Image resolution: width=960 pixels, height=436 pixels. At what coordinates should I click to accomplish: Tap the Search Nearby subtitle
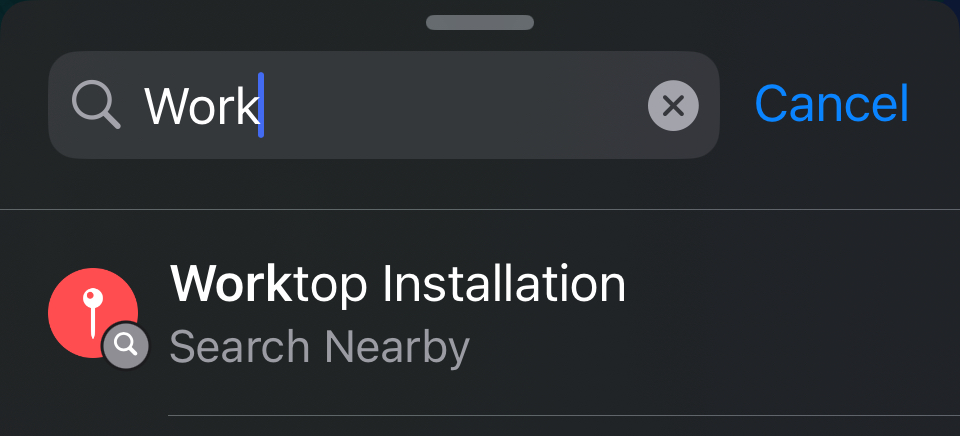tap(319, 347)
